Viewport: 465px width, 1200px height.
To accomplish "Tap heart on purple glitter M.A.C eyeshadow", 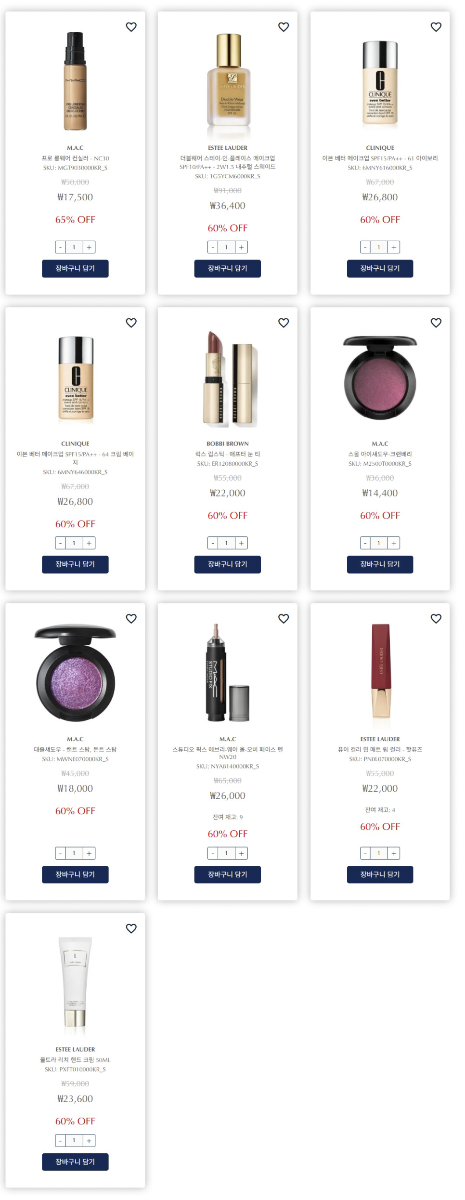I will pos(131,619).
